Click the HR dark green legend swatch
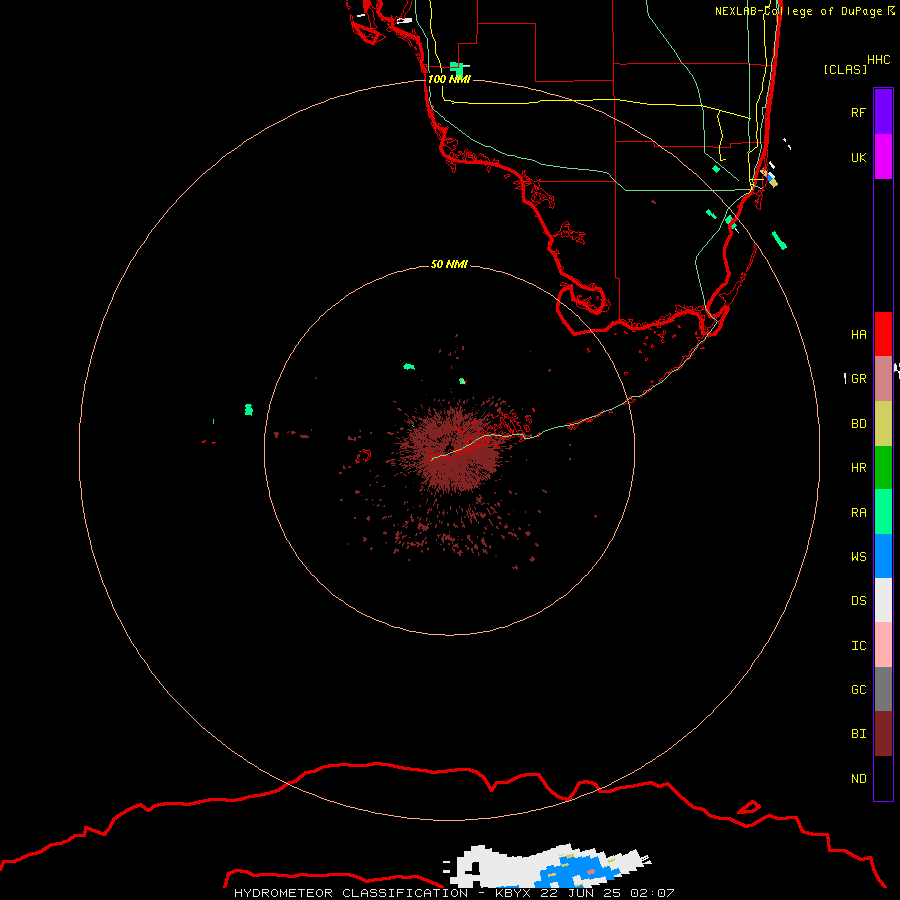 click(x=883, y=467)
